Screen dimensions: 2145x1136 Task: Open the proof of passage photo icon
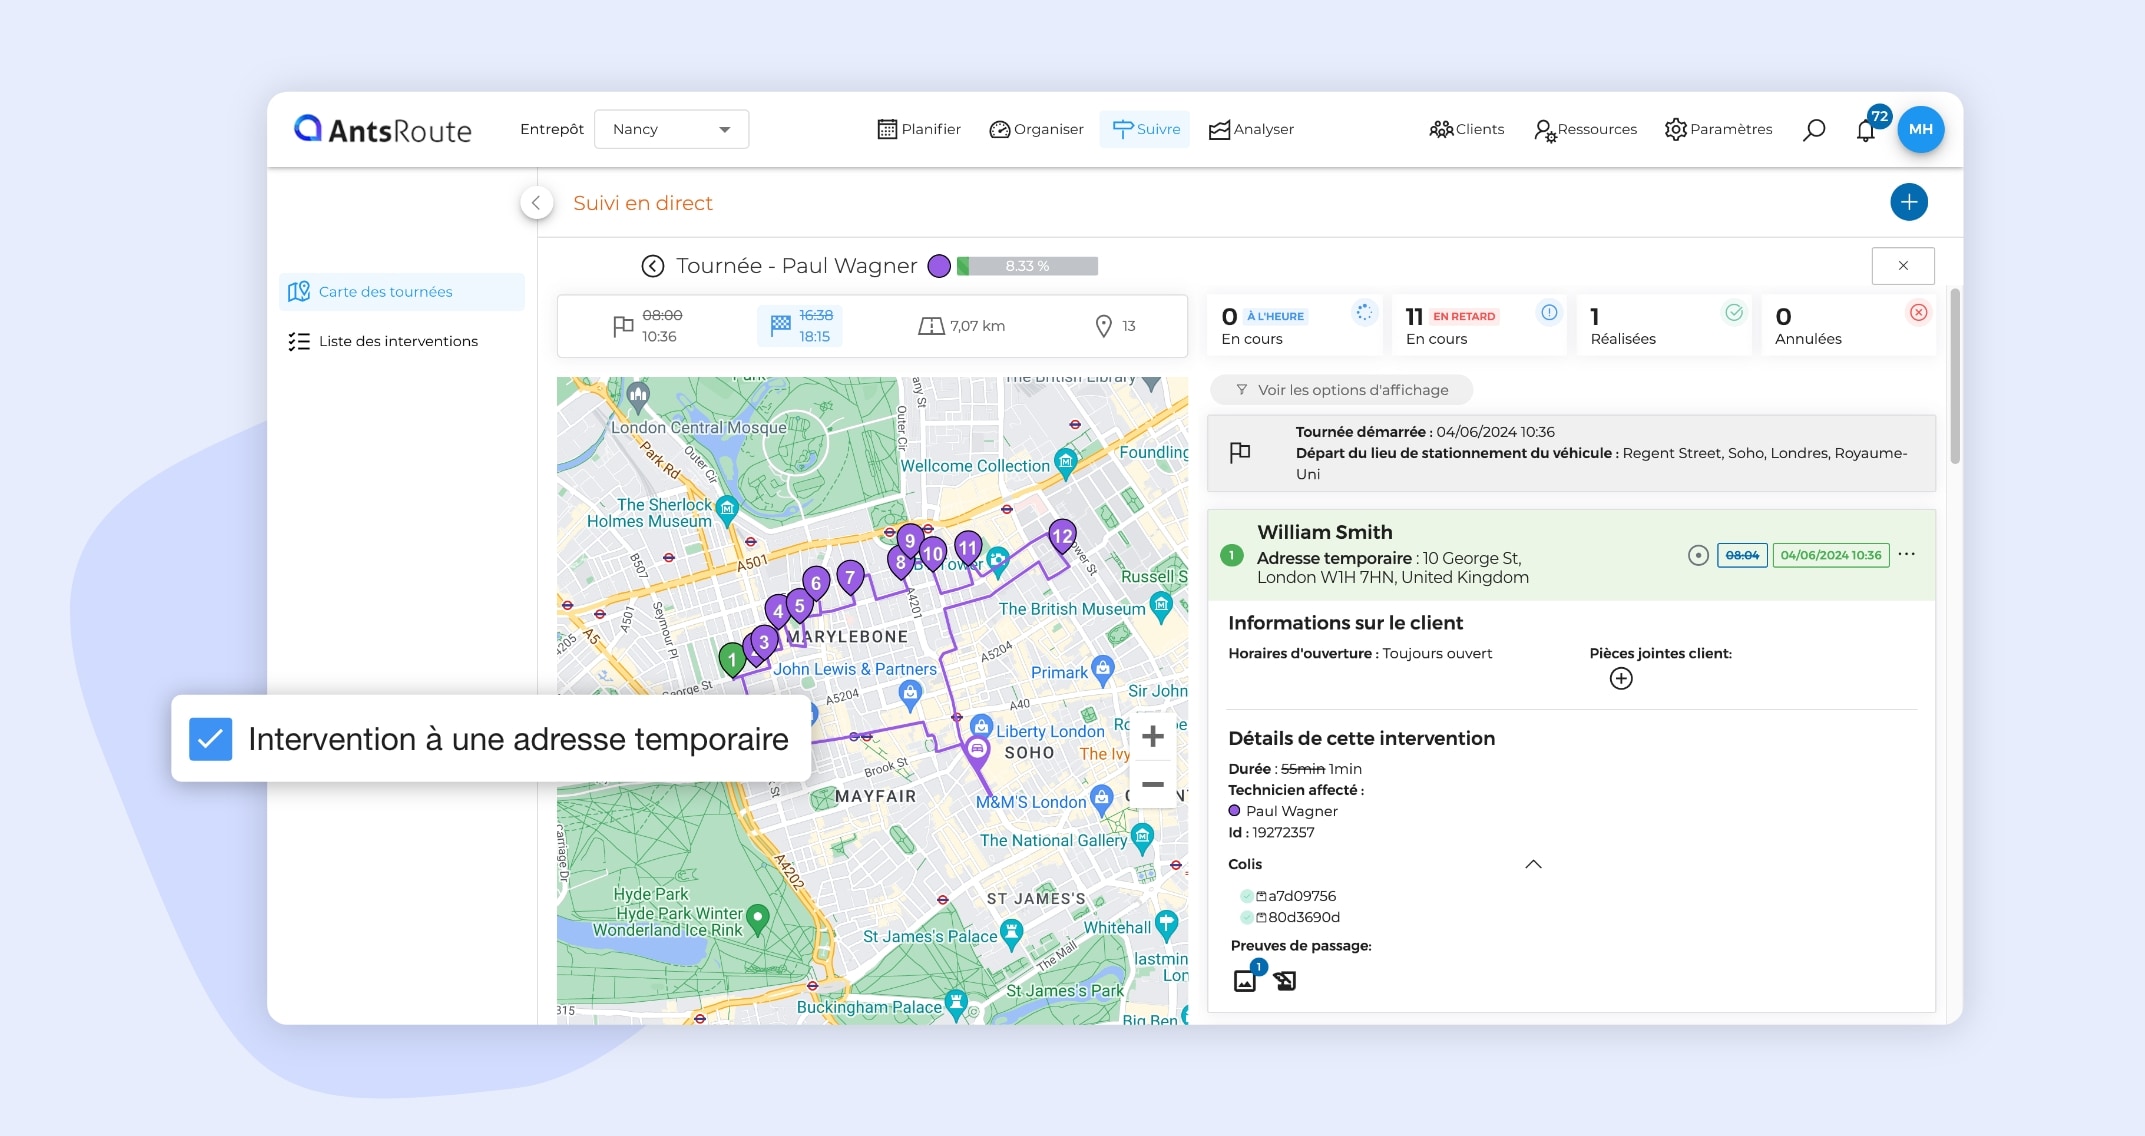1245,980
